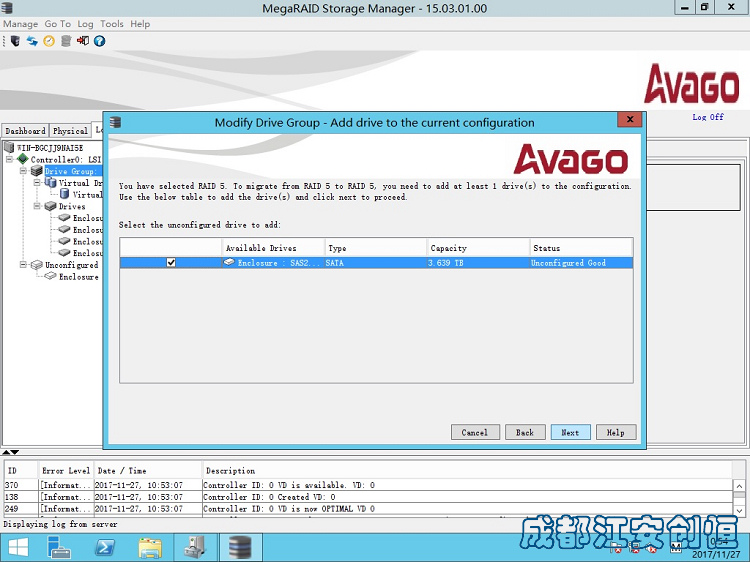Click the Drive Group stack icon
Viewport: 750px width, 562px height.
(x=36, y=171)
